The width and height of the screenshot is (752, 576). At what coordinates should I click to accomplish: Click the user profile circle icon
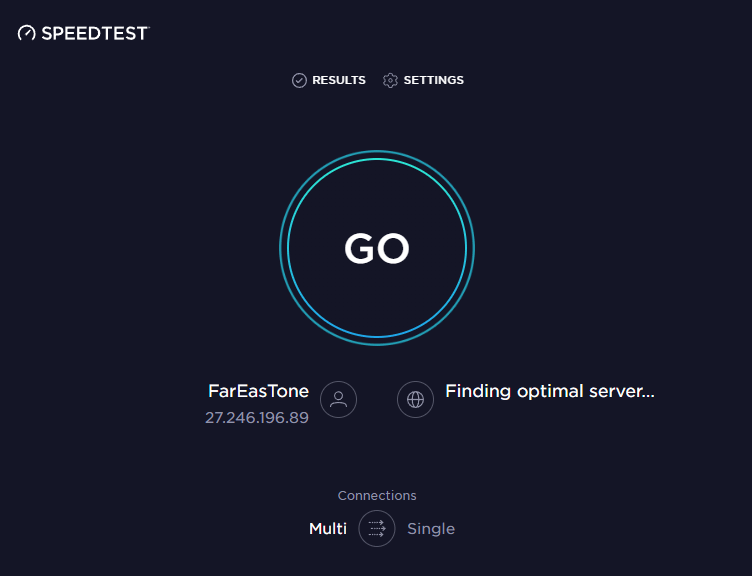(338, 399)
